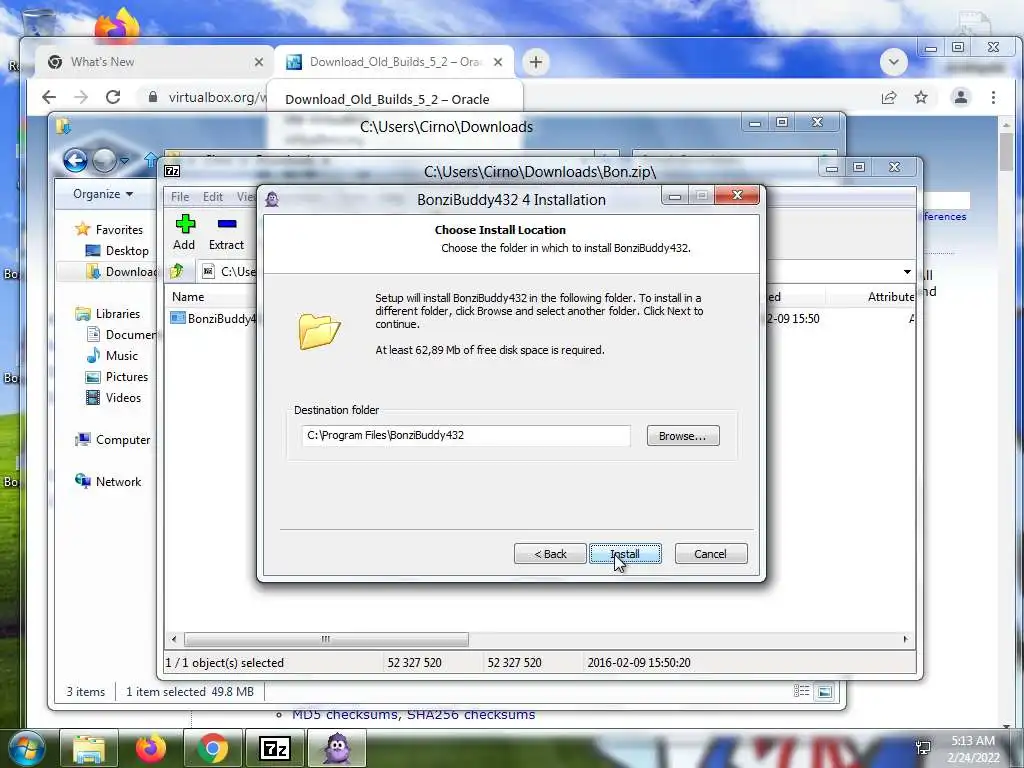Select Computer in Explorer navigation pane

point(113,440)
